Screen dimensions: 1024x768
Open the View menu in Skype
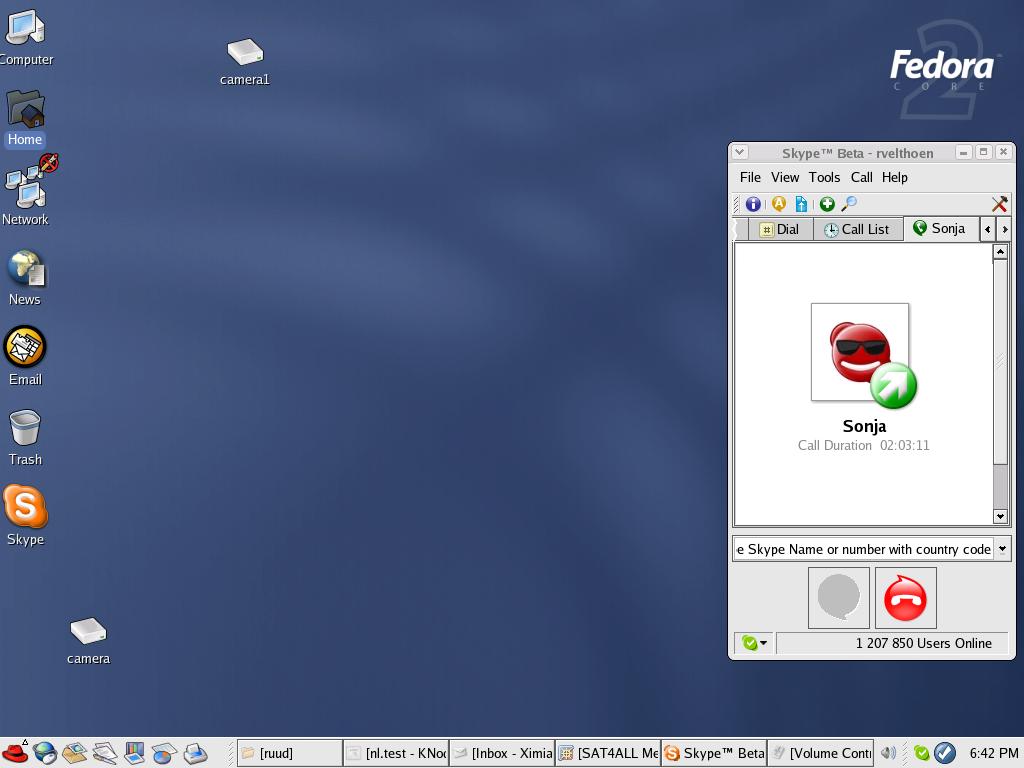(785, 178)
